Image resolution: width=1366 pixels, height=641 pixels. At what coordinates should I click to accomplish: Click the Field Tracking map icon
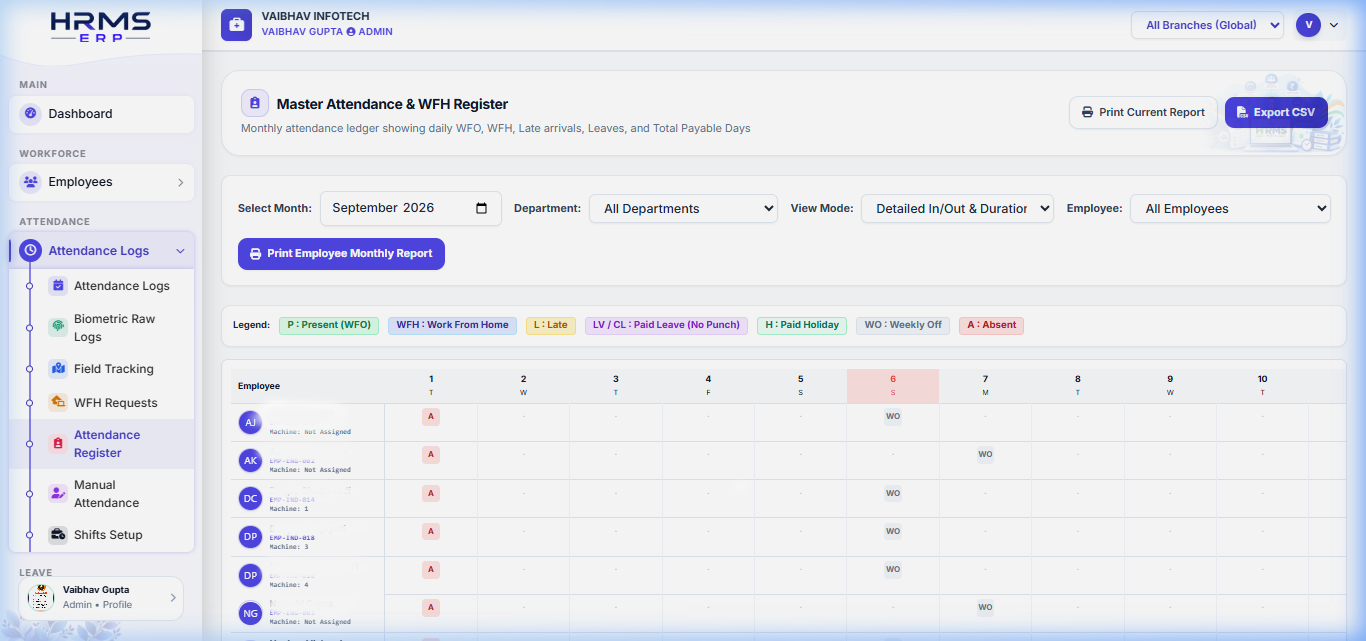[x=58, y=369]
